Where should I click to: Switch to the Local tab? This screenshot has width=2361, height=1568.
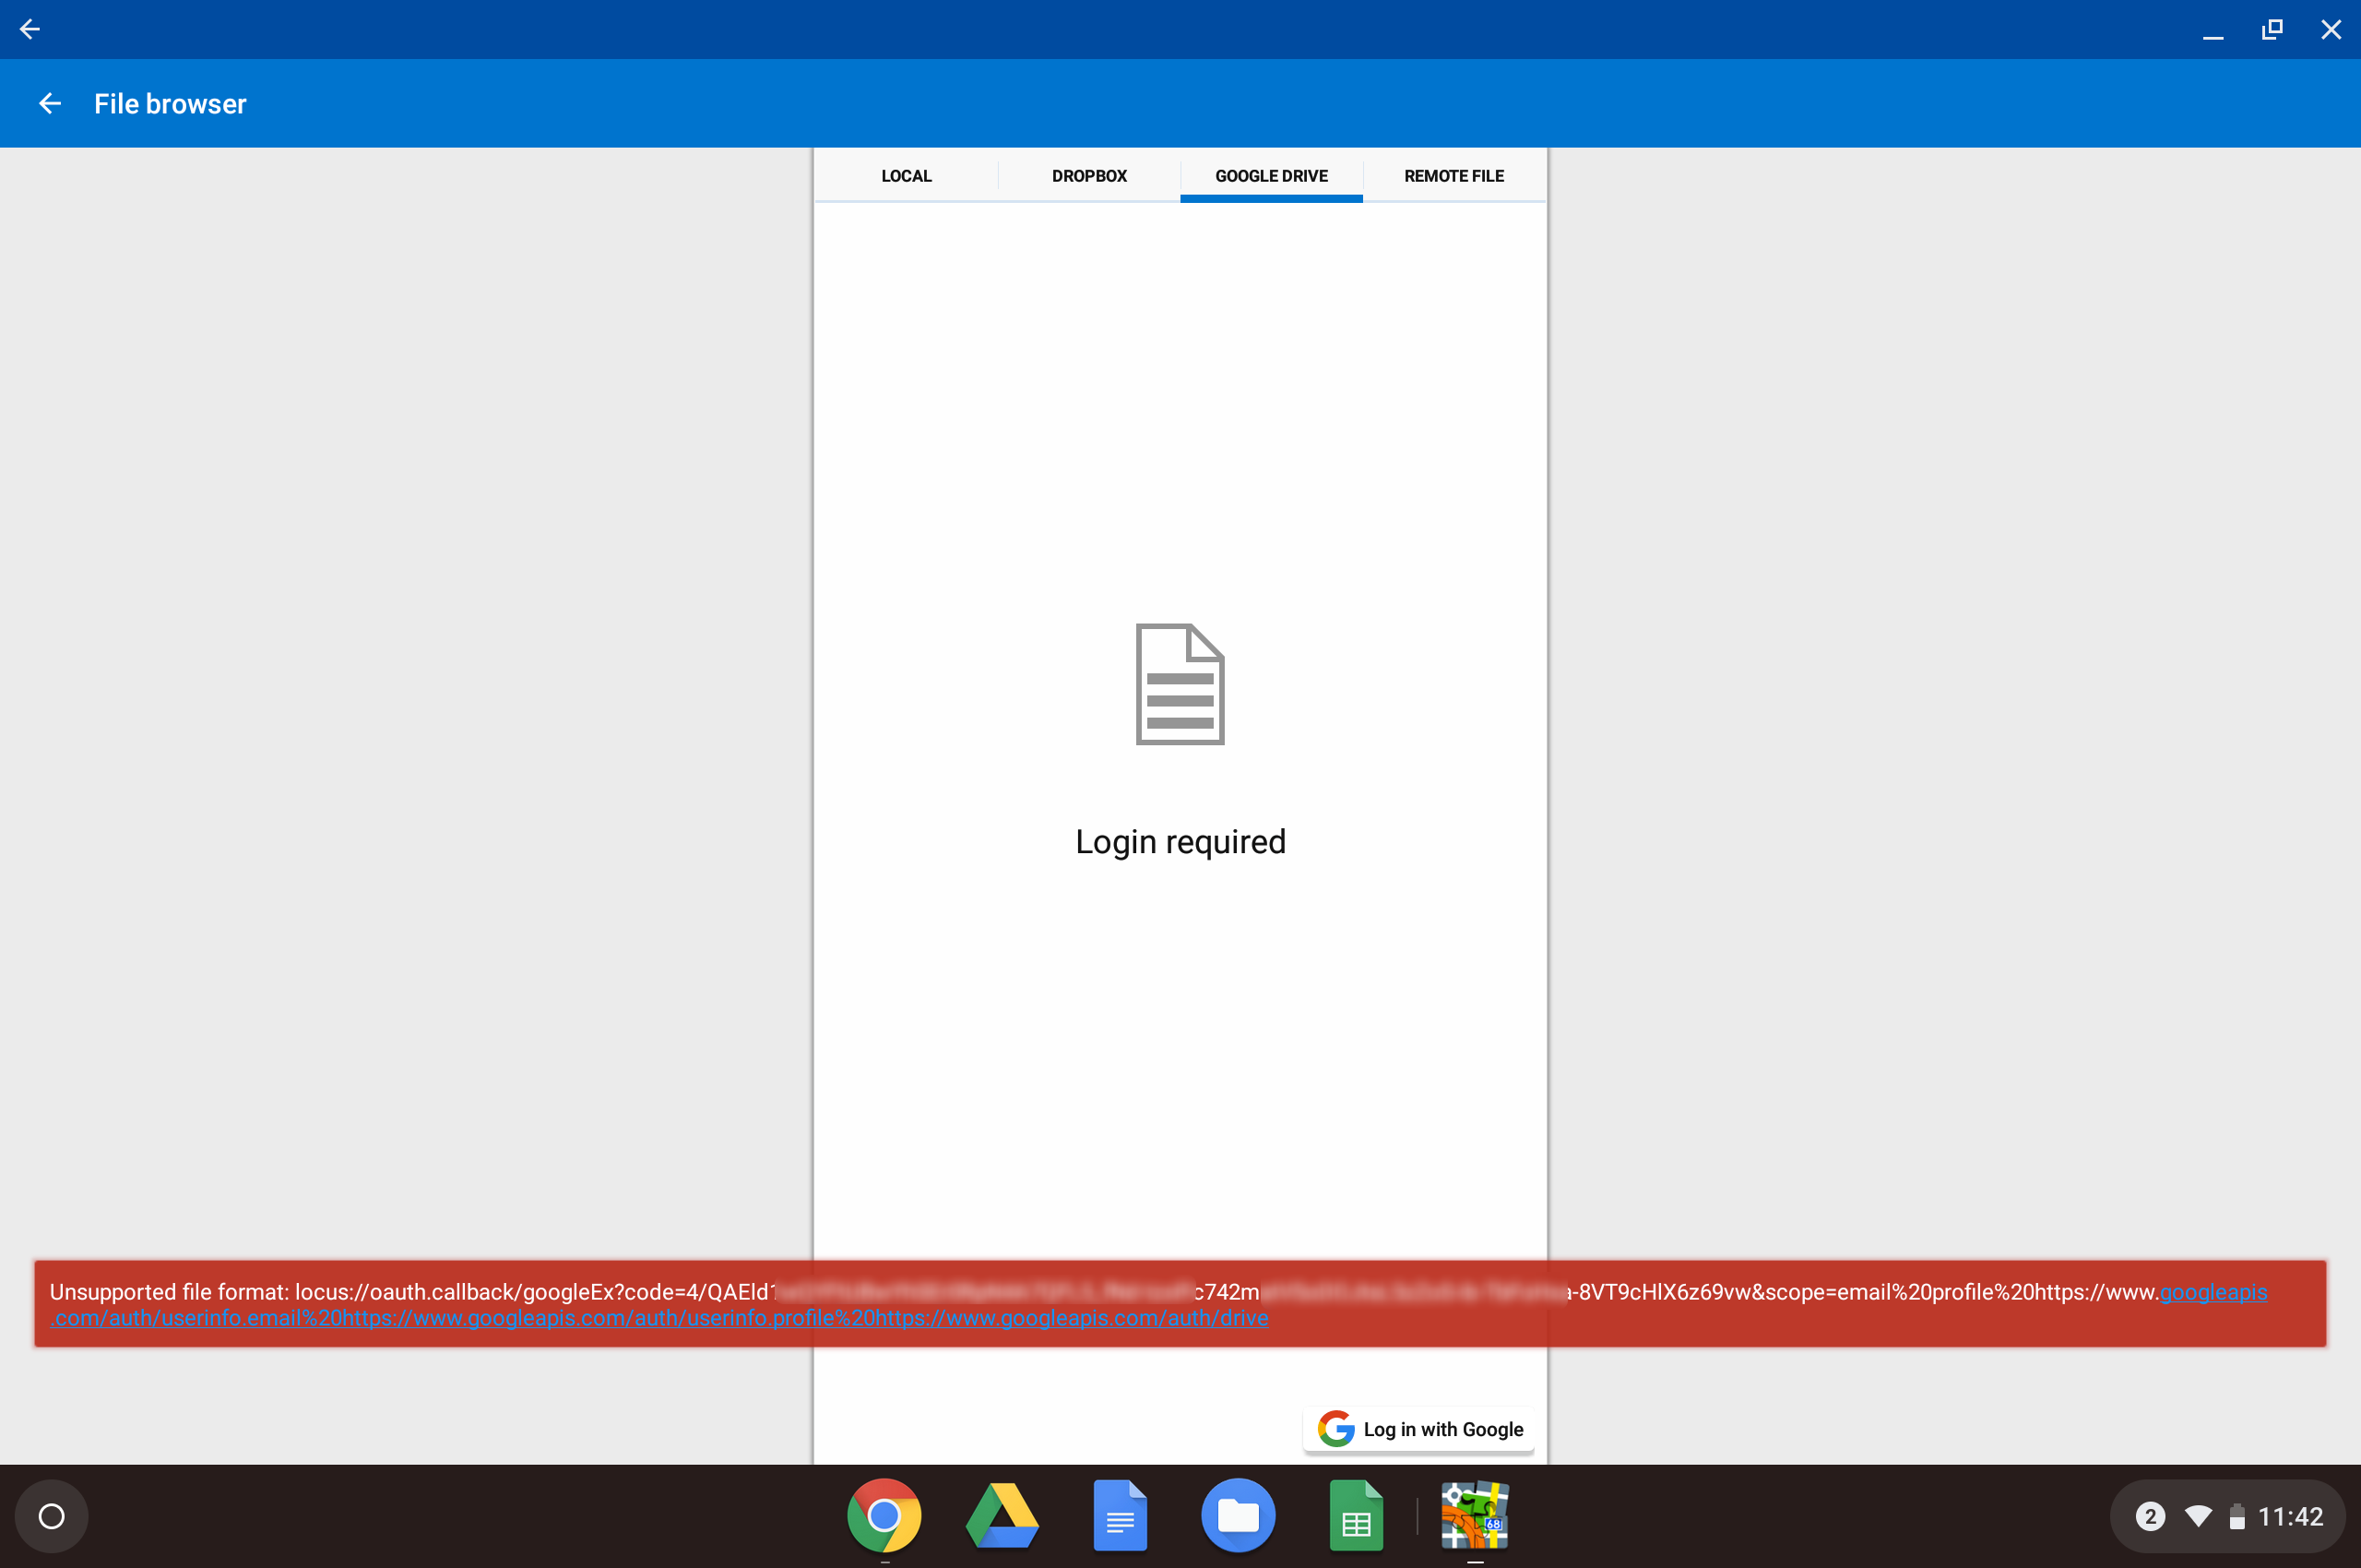coord(906,176)
